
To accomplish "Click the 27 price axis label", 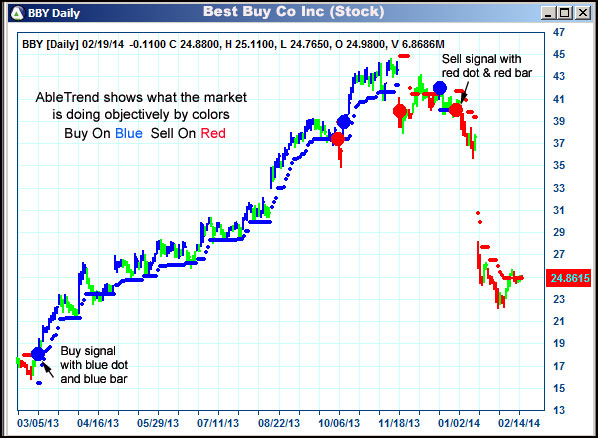I will point(559,254).
